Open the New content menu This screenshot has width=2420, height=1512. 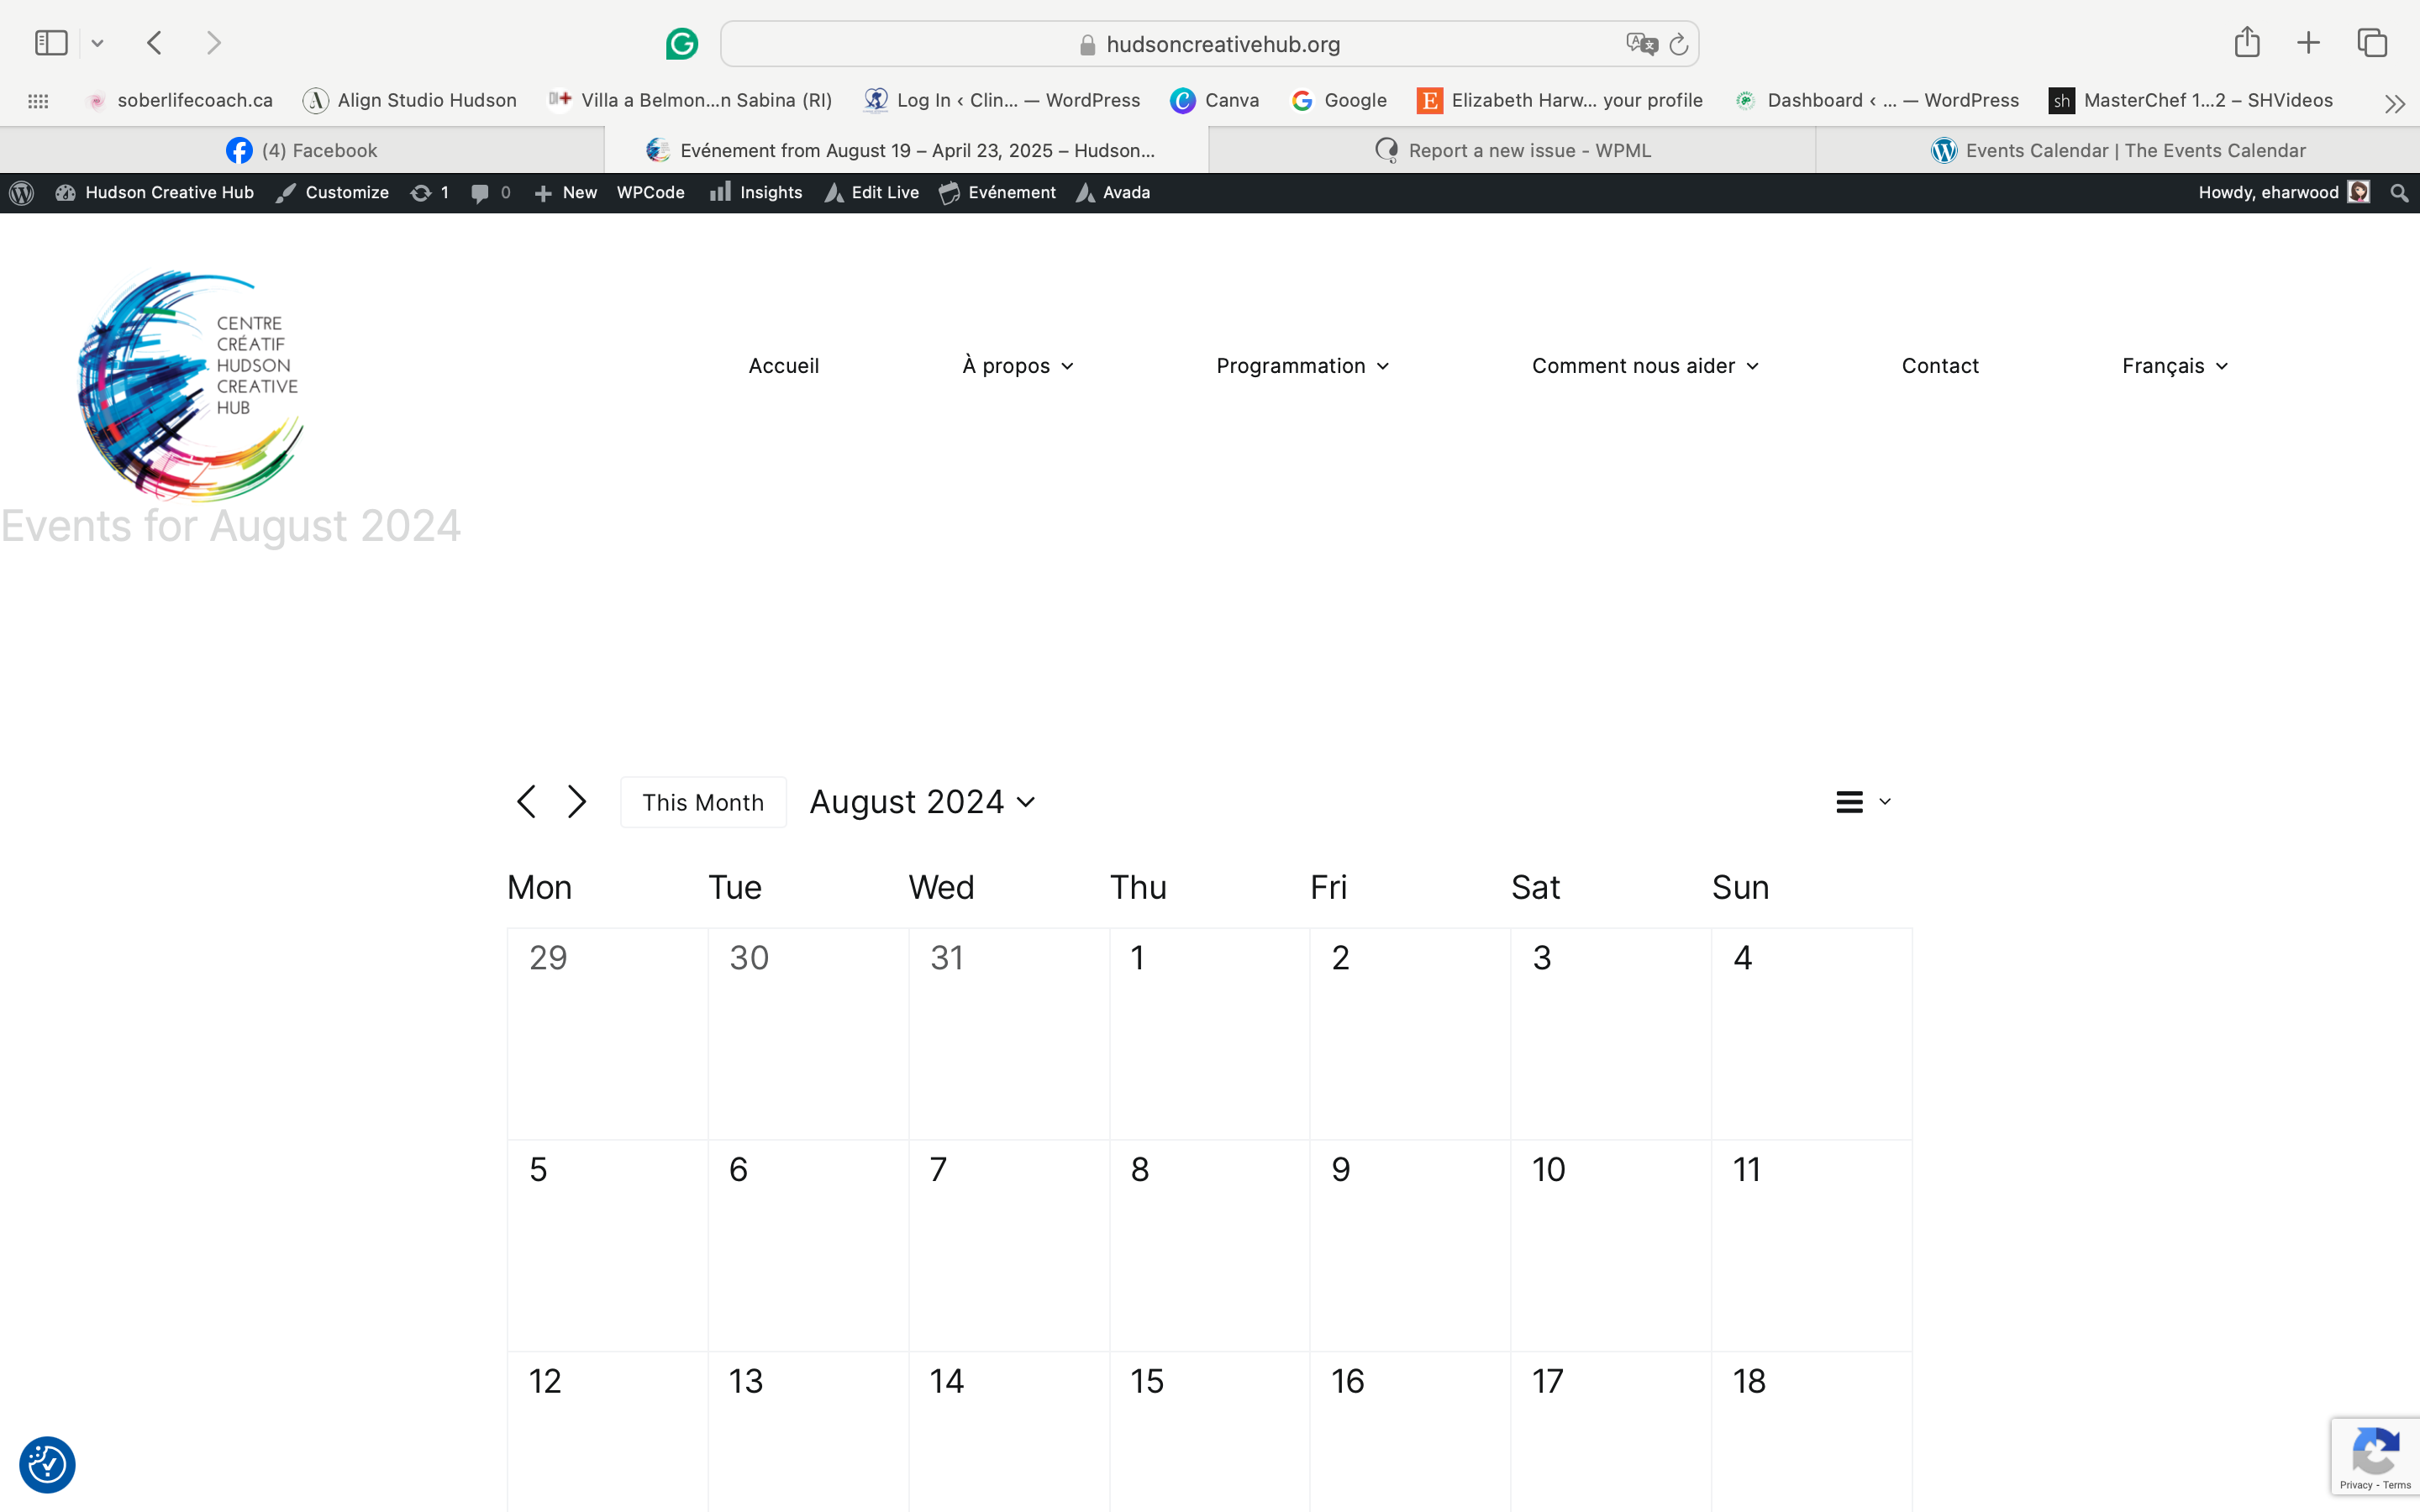566,193
